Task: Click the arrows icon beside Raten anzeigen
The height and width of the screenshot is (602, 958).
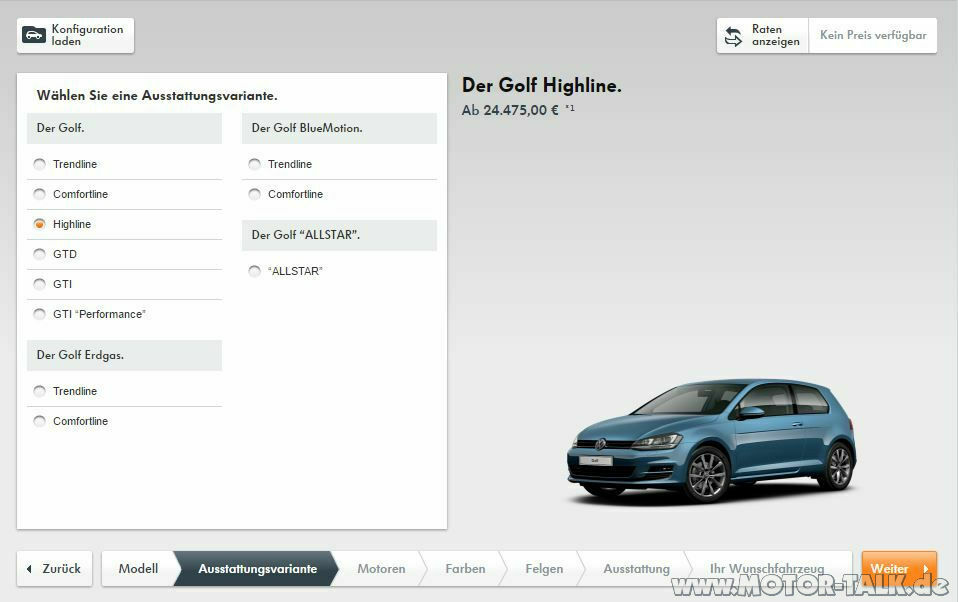Action: tap(733, 34)
